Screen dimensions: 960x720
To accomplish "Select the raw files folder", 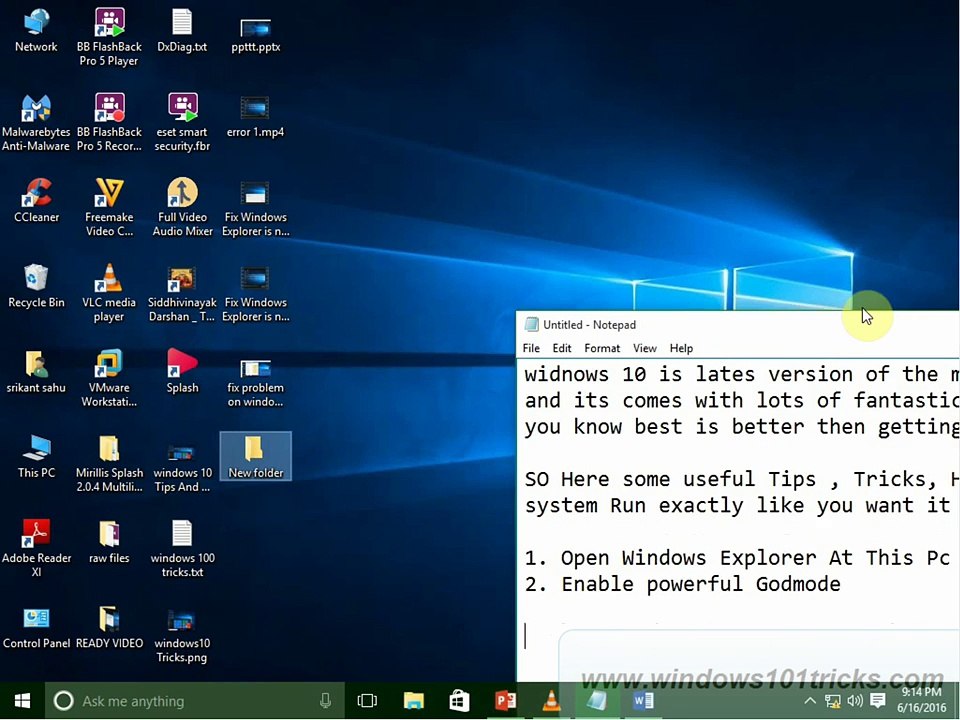I will pos(109,542).
